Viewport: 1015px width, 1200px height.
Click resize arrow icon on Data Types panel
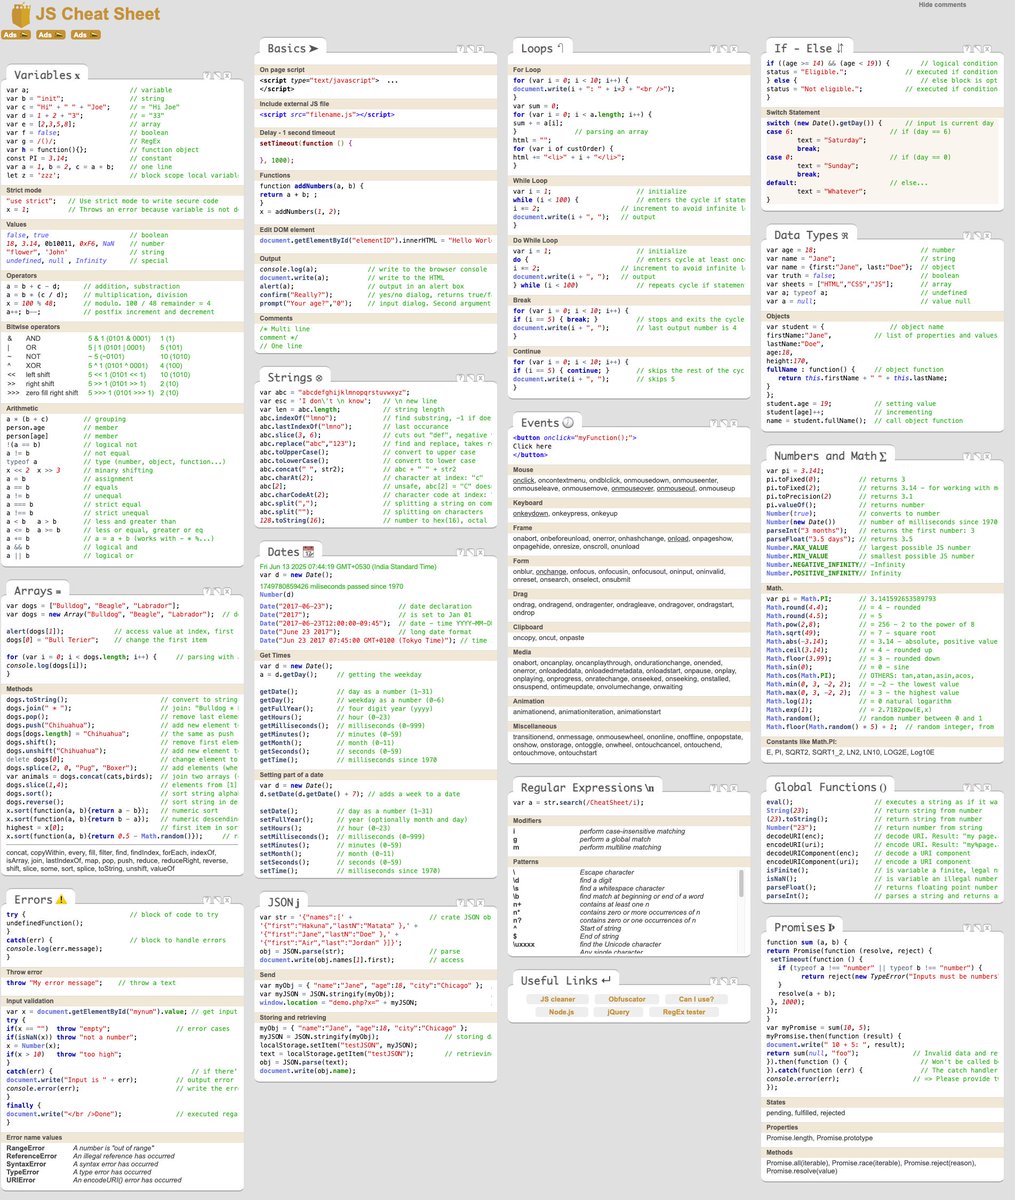975,236
